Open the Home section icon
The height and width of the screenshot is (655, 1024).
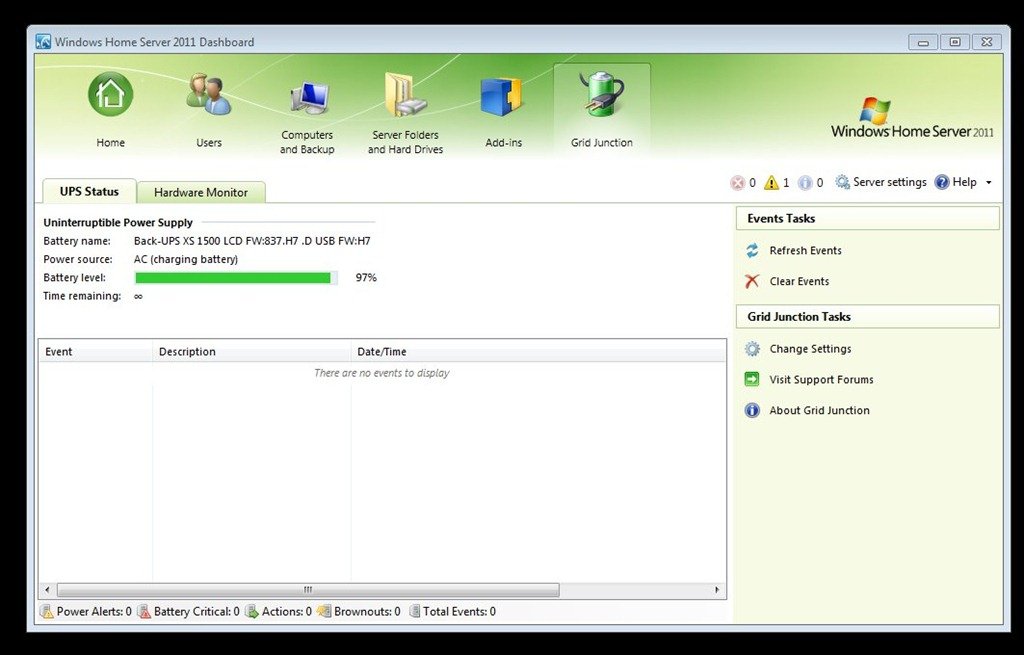pos(110,95)
